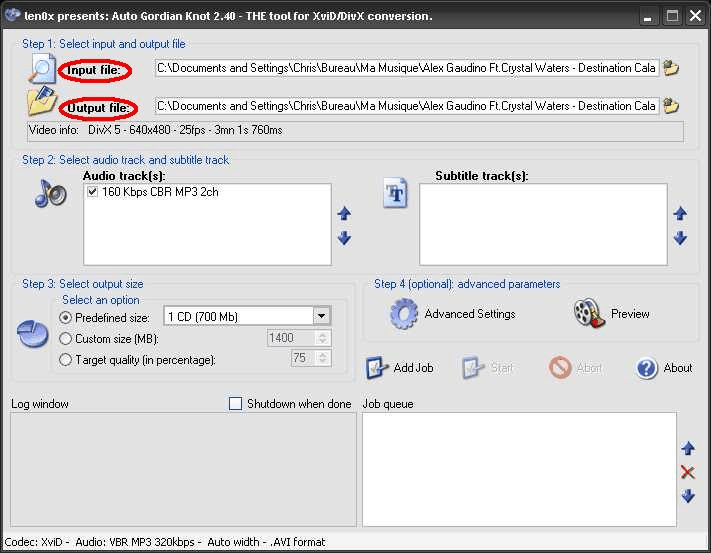Move audio track up with arrow
This screenshot has width=711, height=553.
point(344,213)
